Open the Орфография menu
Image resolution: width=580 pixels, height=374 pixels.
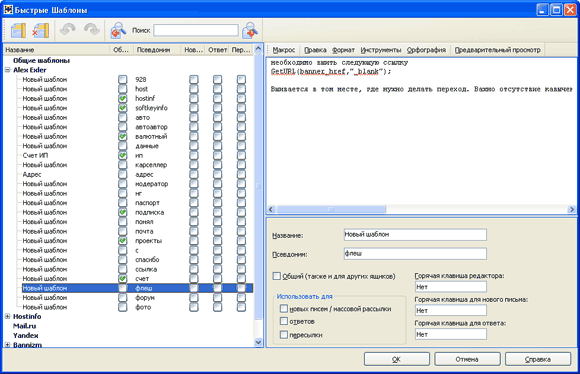(426, 50)
